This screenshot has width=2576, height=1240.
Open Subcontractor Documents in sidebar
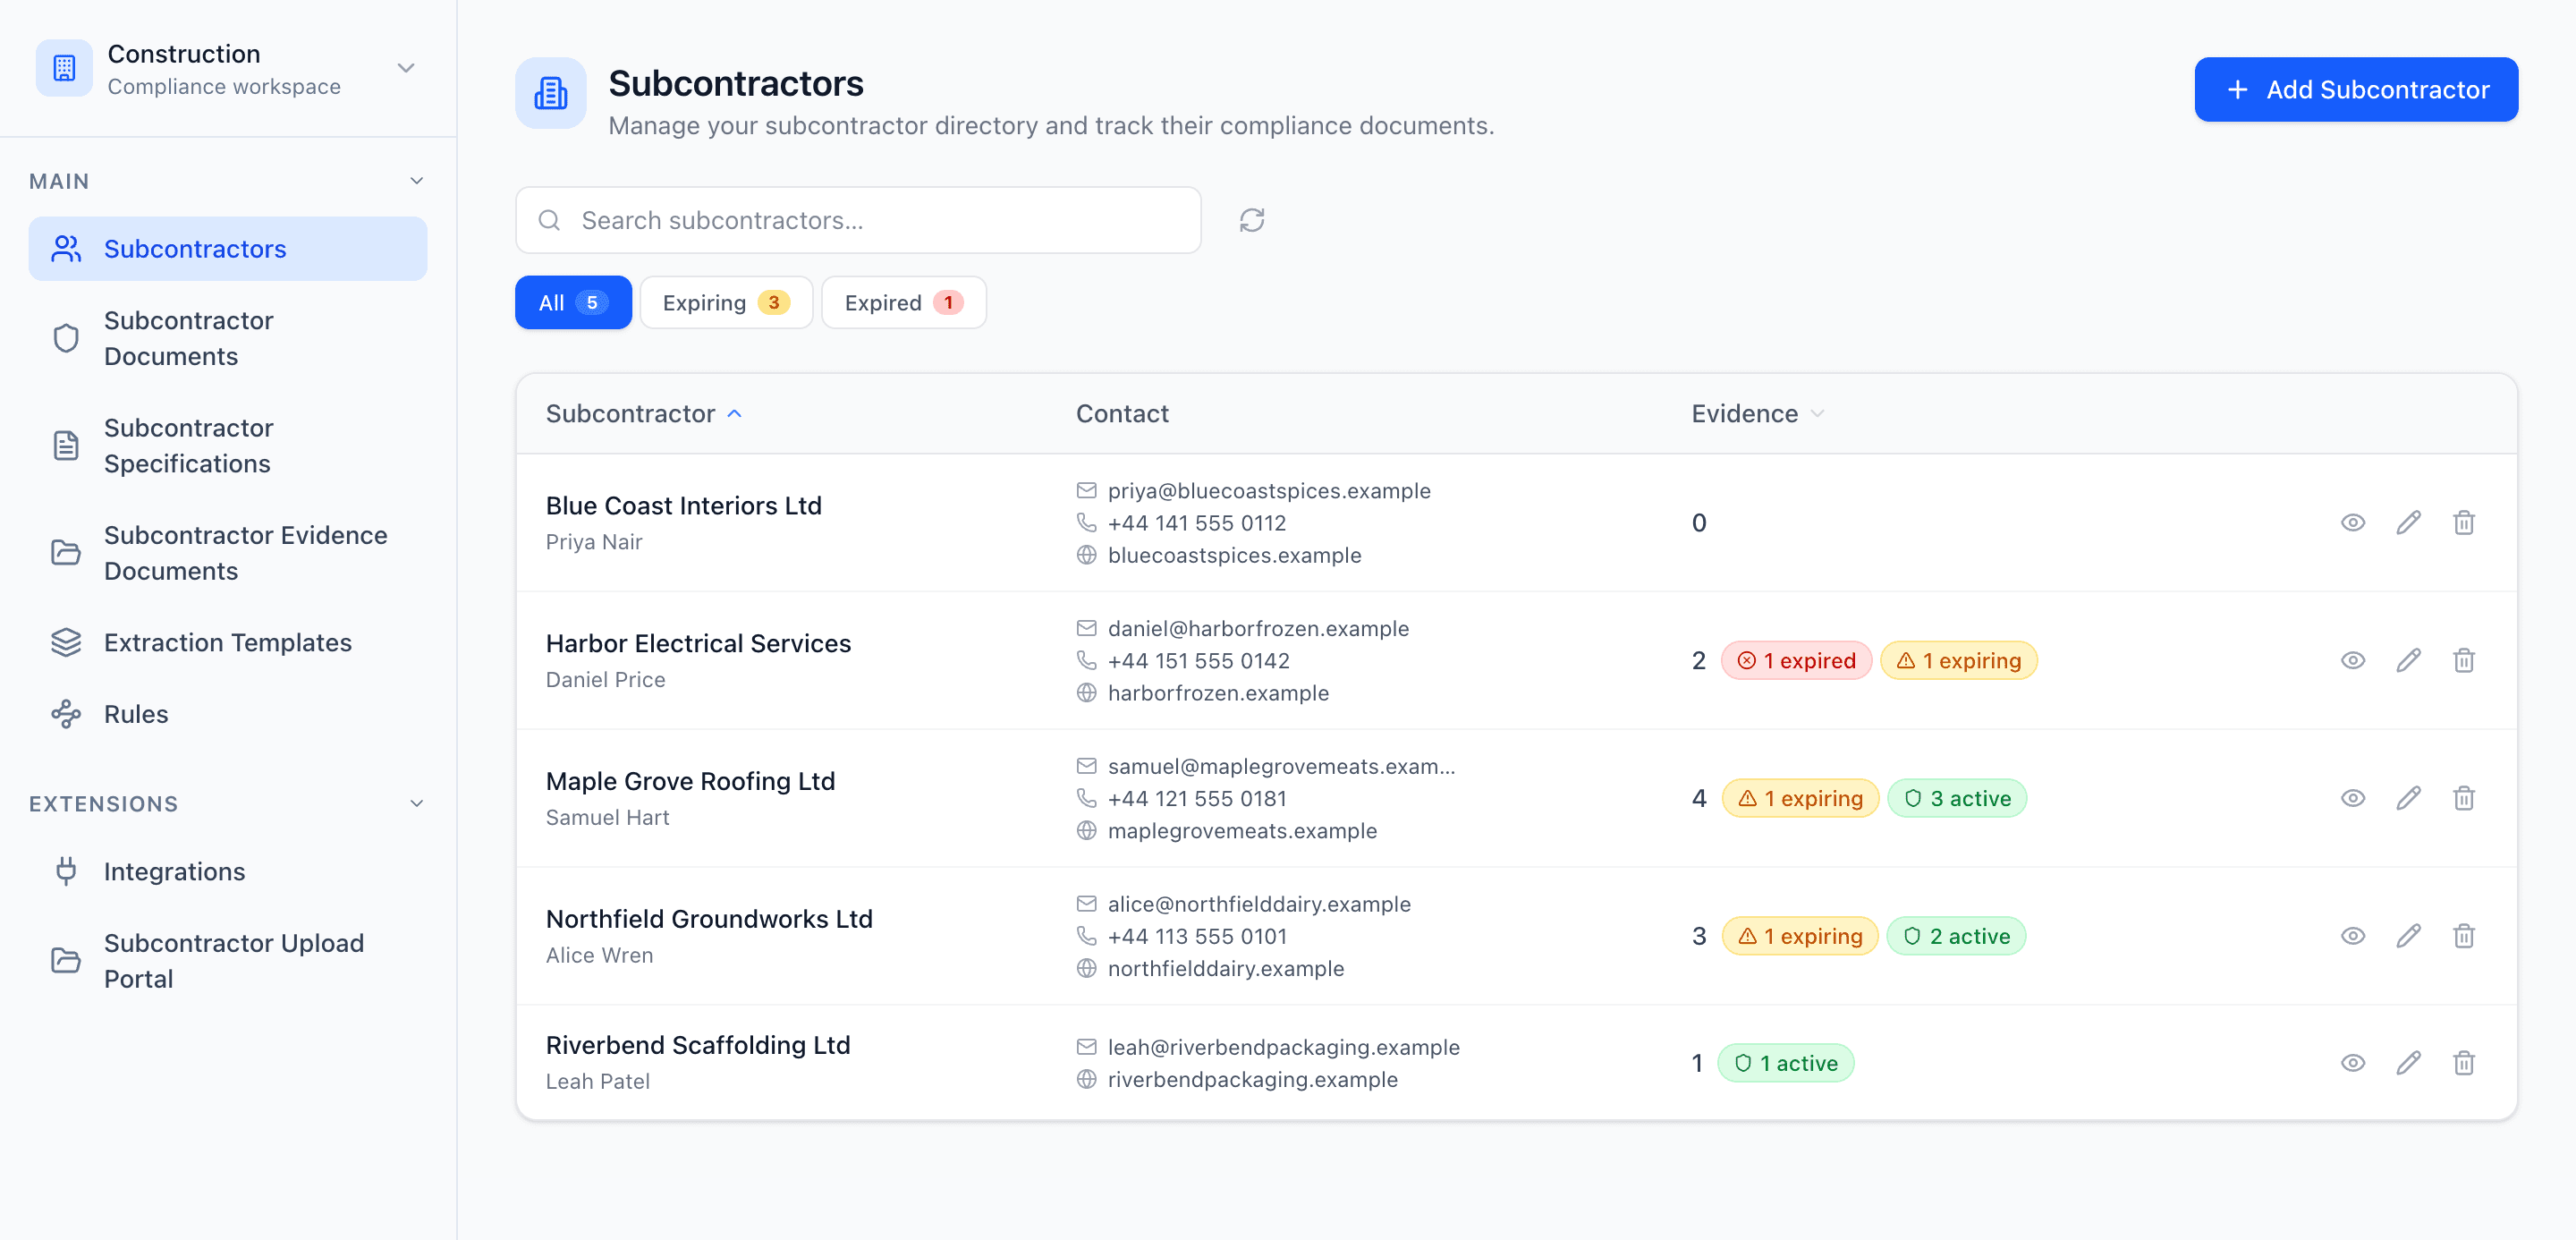228,339
